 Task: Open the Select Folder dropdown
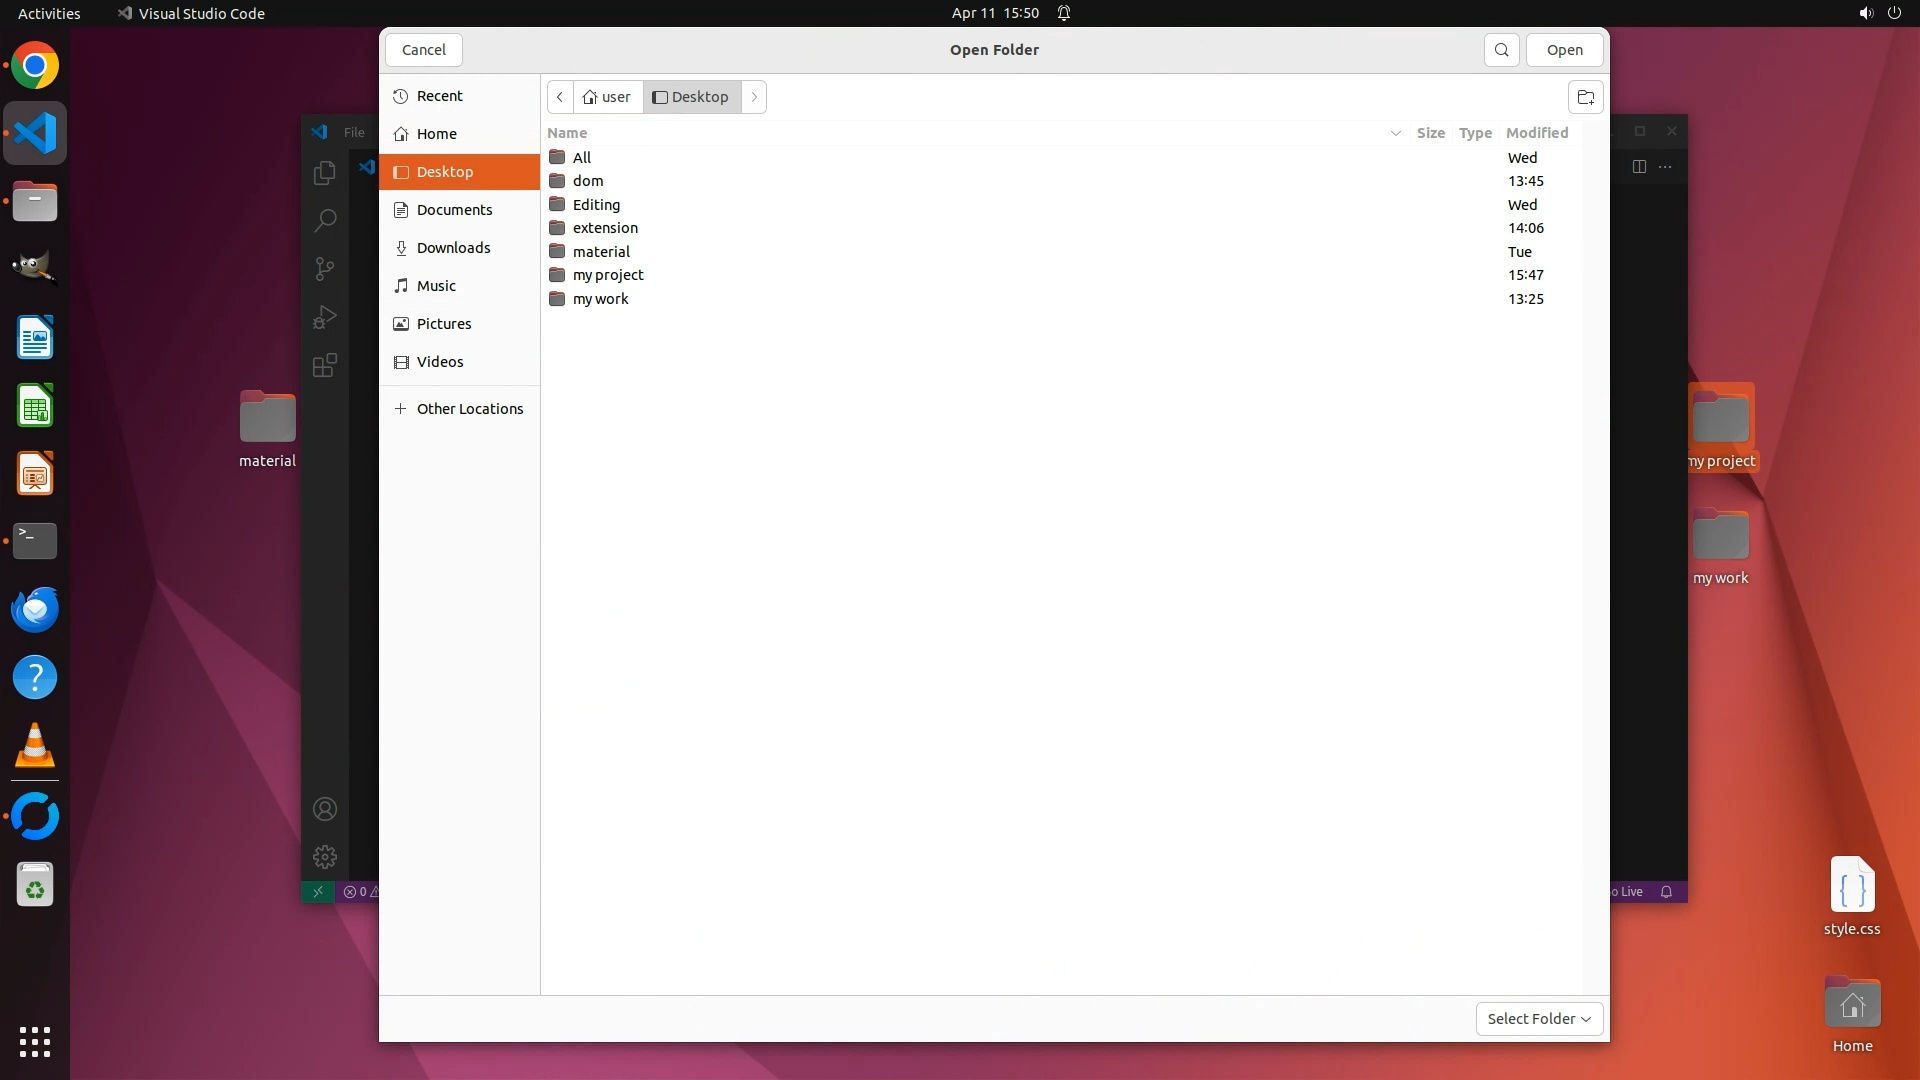click(1539, 1019)
